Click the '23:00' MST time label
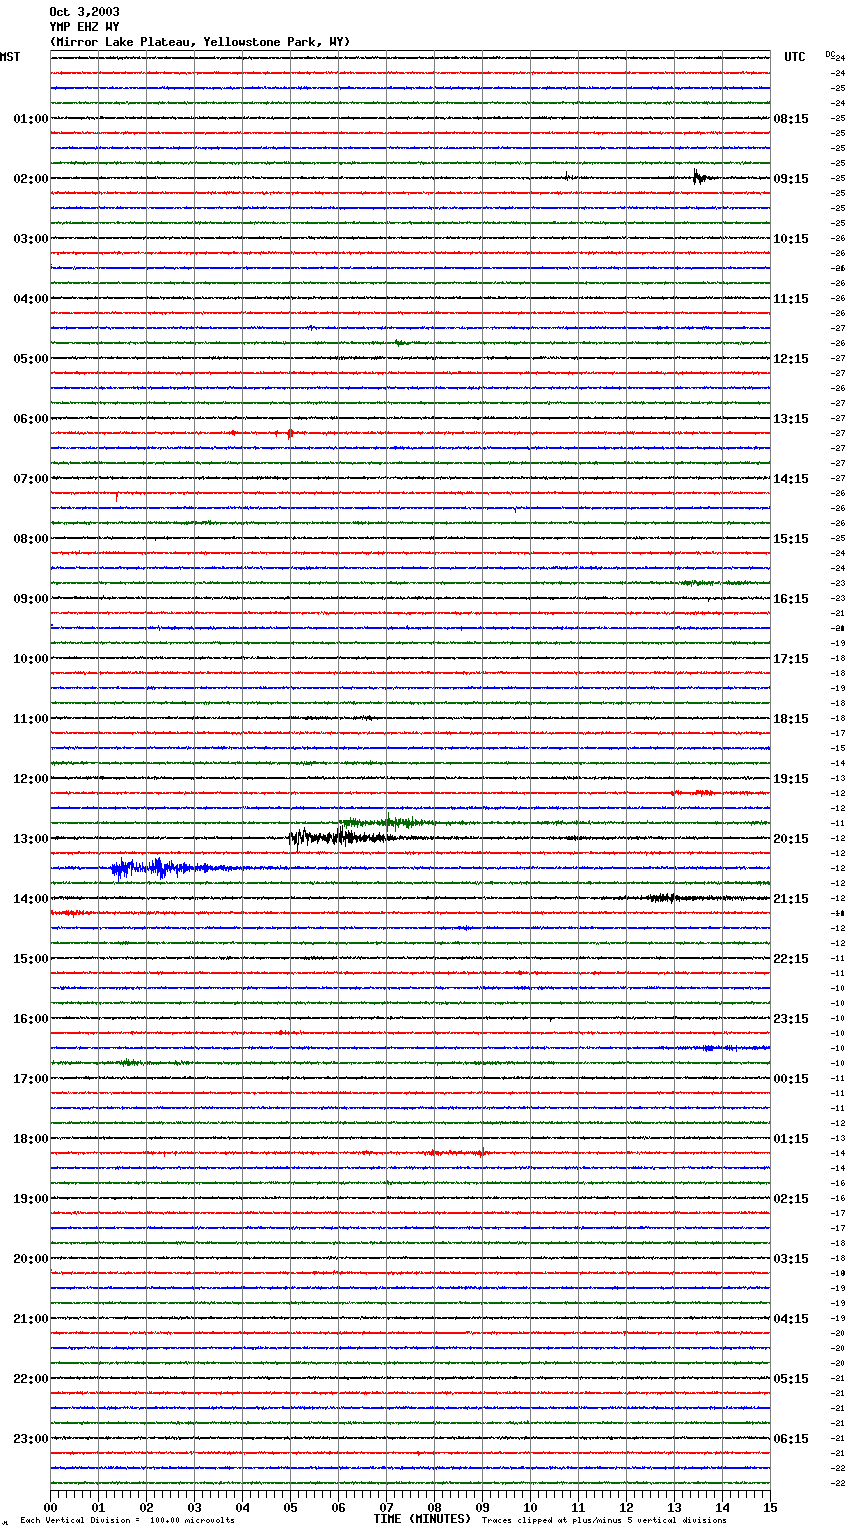Image resolution: width=850 pixels, height=1534 pixels. coord(31,1439)
